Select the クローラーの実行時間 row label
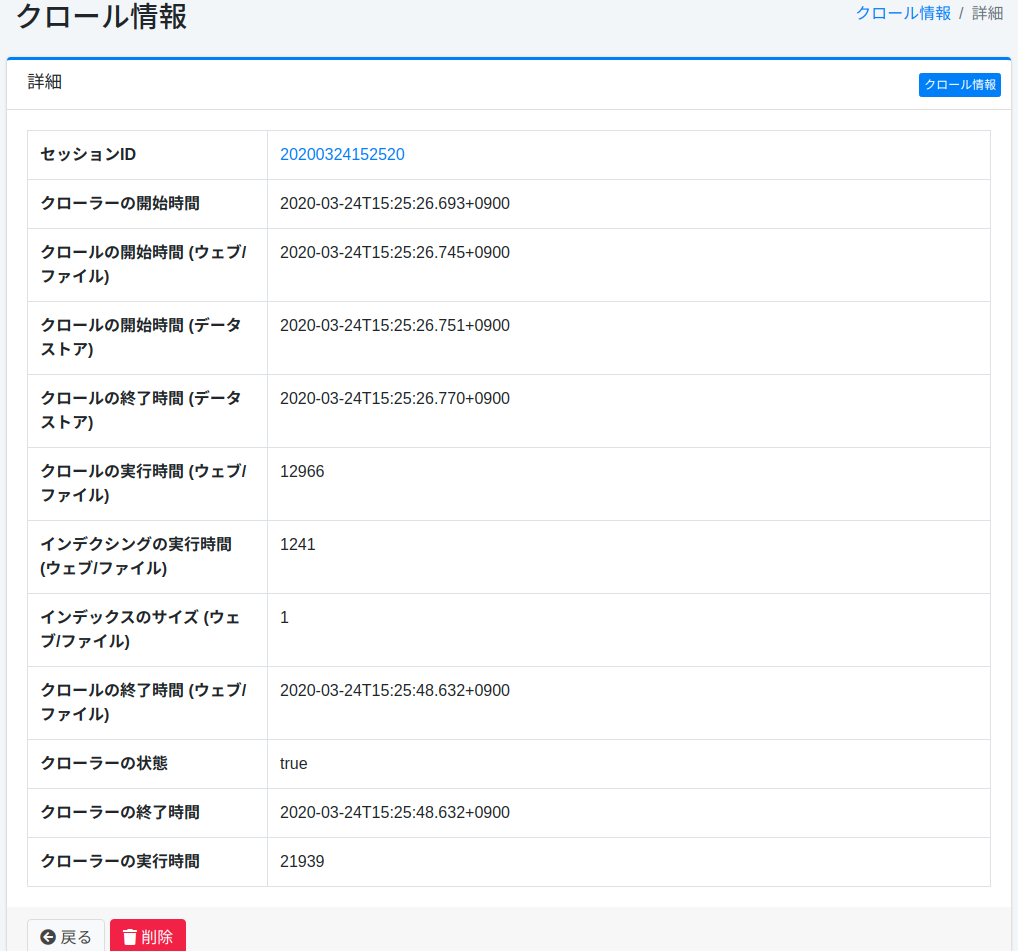This screenshot has width=1018, height=951. click(120, 861)
